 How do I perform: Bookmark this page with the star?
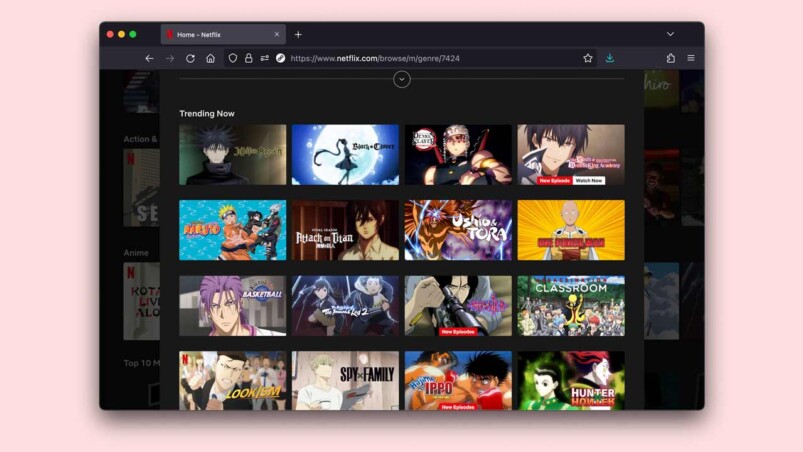587,58
